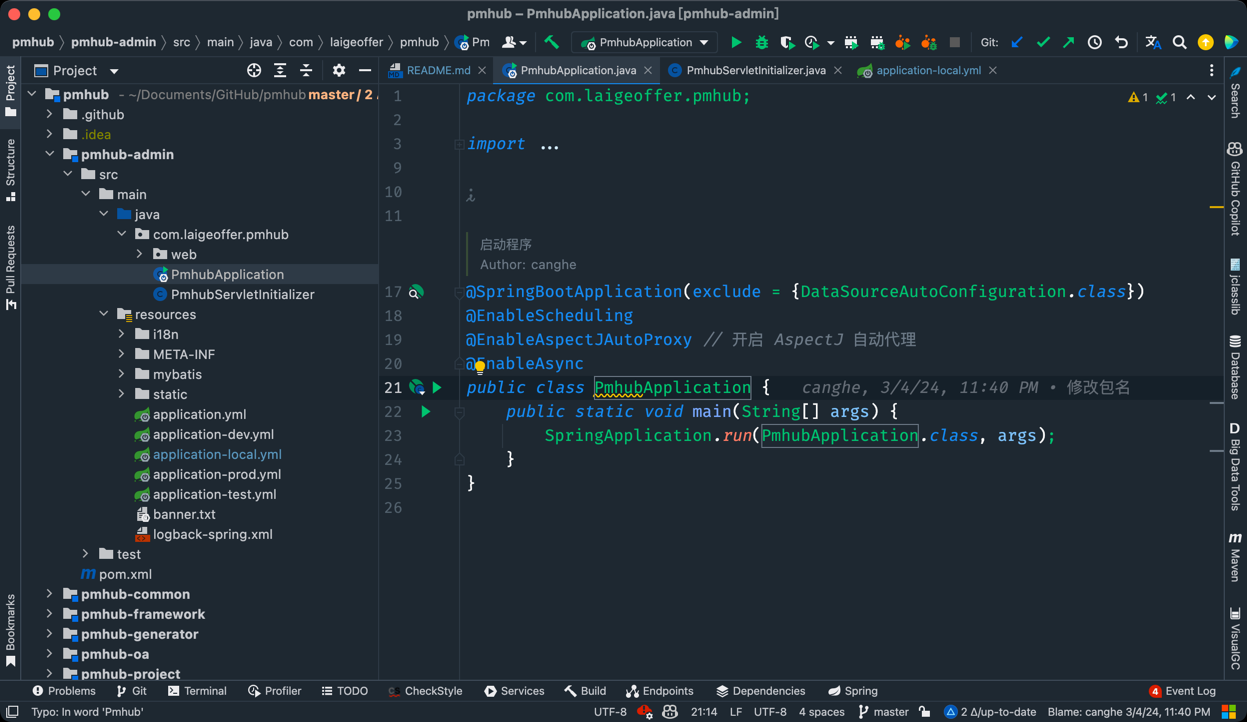Open the Terminal tool window
This screenshot has height=722, width=1247.
(197, 691)
